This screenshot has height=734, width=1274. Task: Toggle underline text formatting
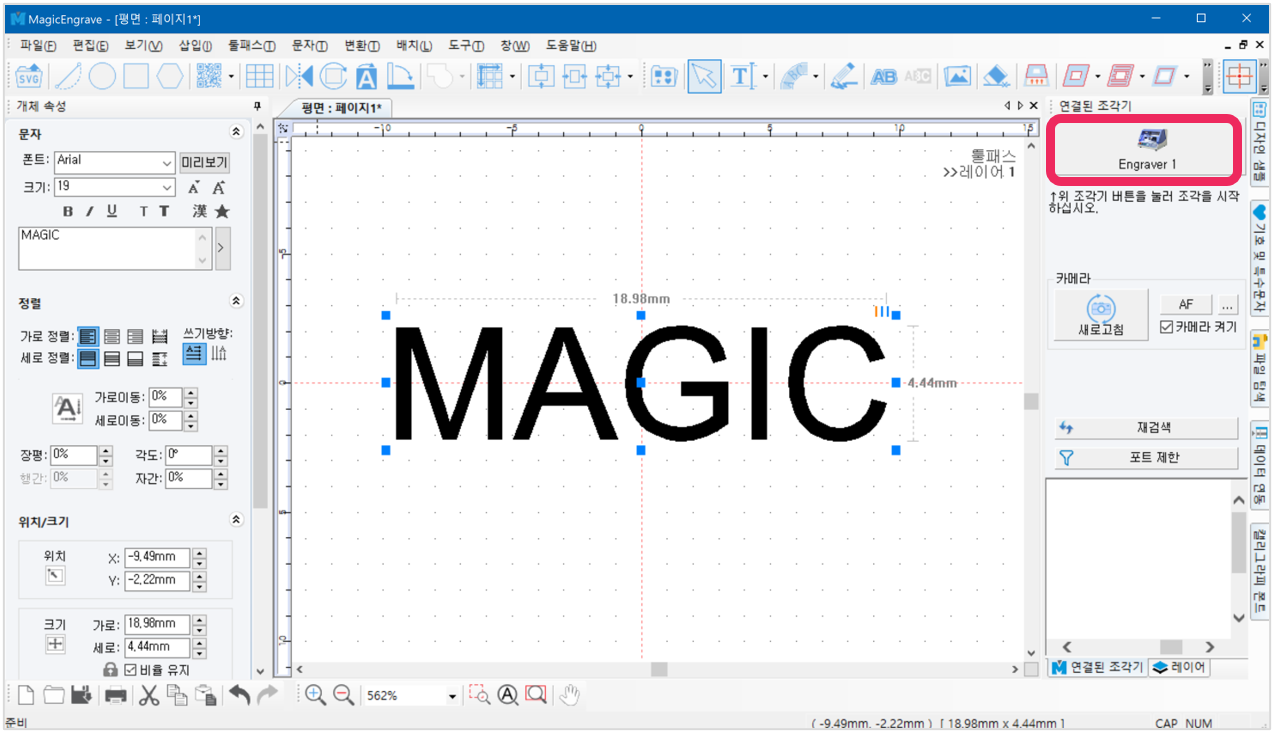112,211
